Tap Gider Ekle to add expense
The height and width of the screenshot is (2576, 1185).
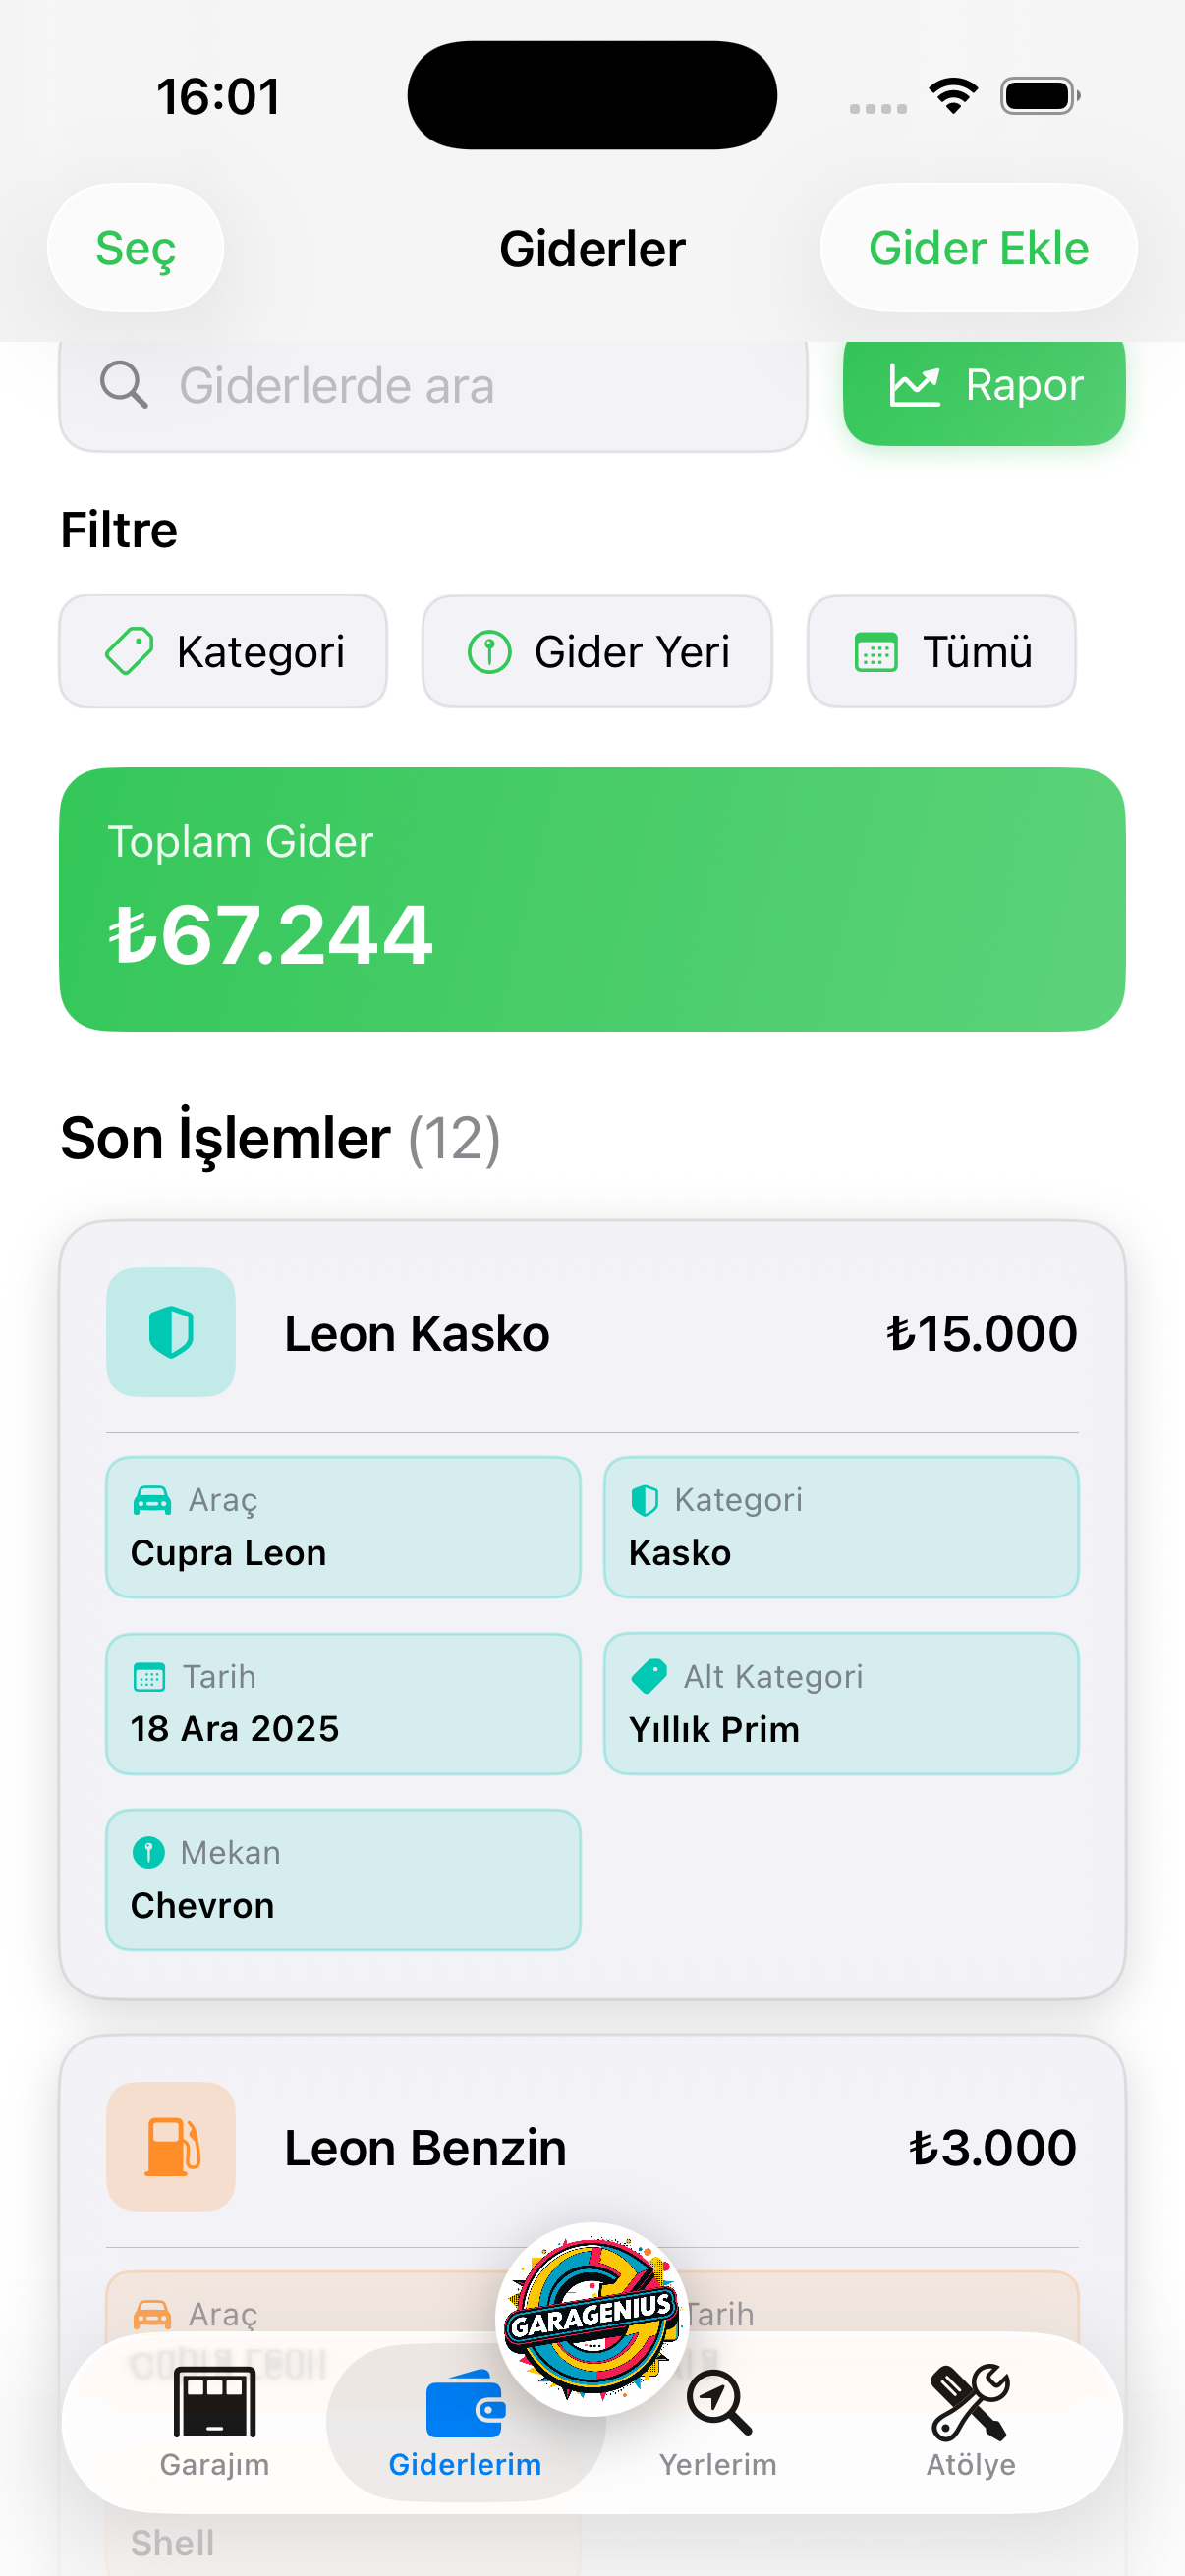click(978, 248)
